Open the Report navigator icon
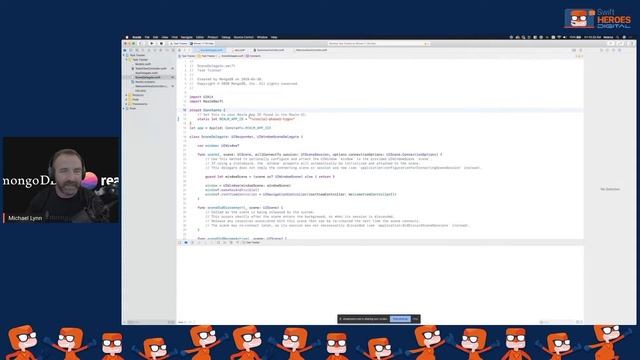The image size is (640, 360). click(173, 50)
